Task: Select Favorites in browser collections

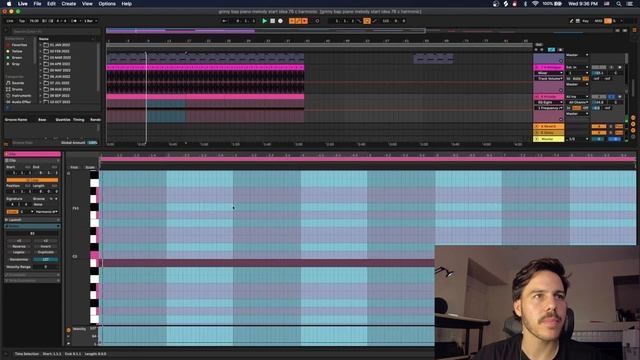Action: (19, 45)
